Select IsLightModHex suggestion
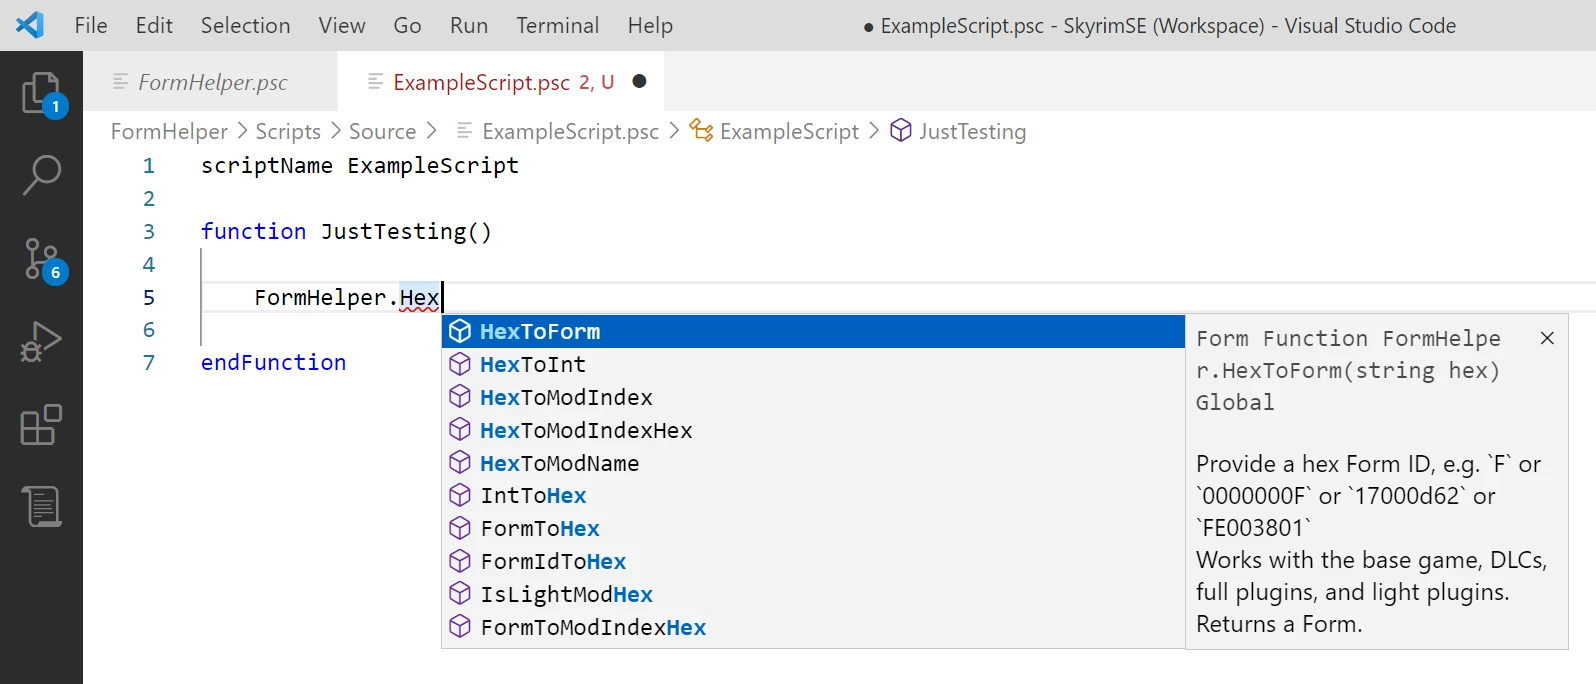The height and width of the screenshot is (684, 1596). click(x=813, y=595)
